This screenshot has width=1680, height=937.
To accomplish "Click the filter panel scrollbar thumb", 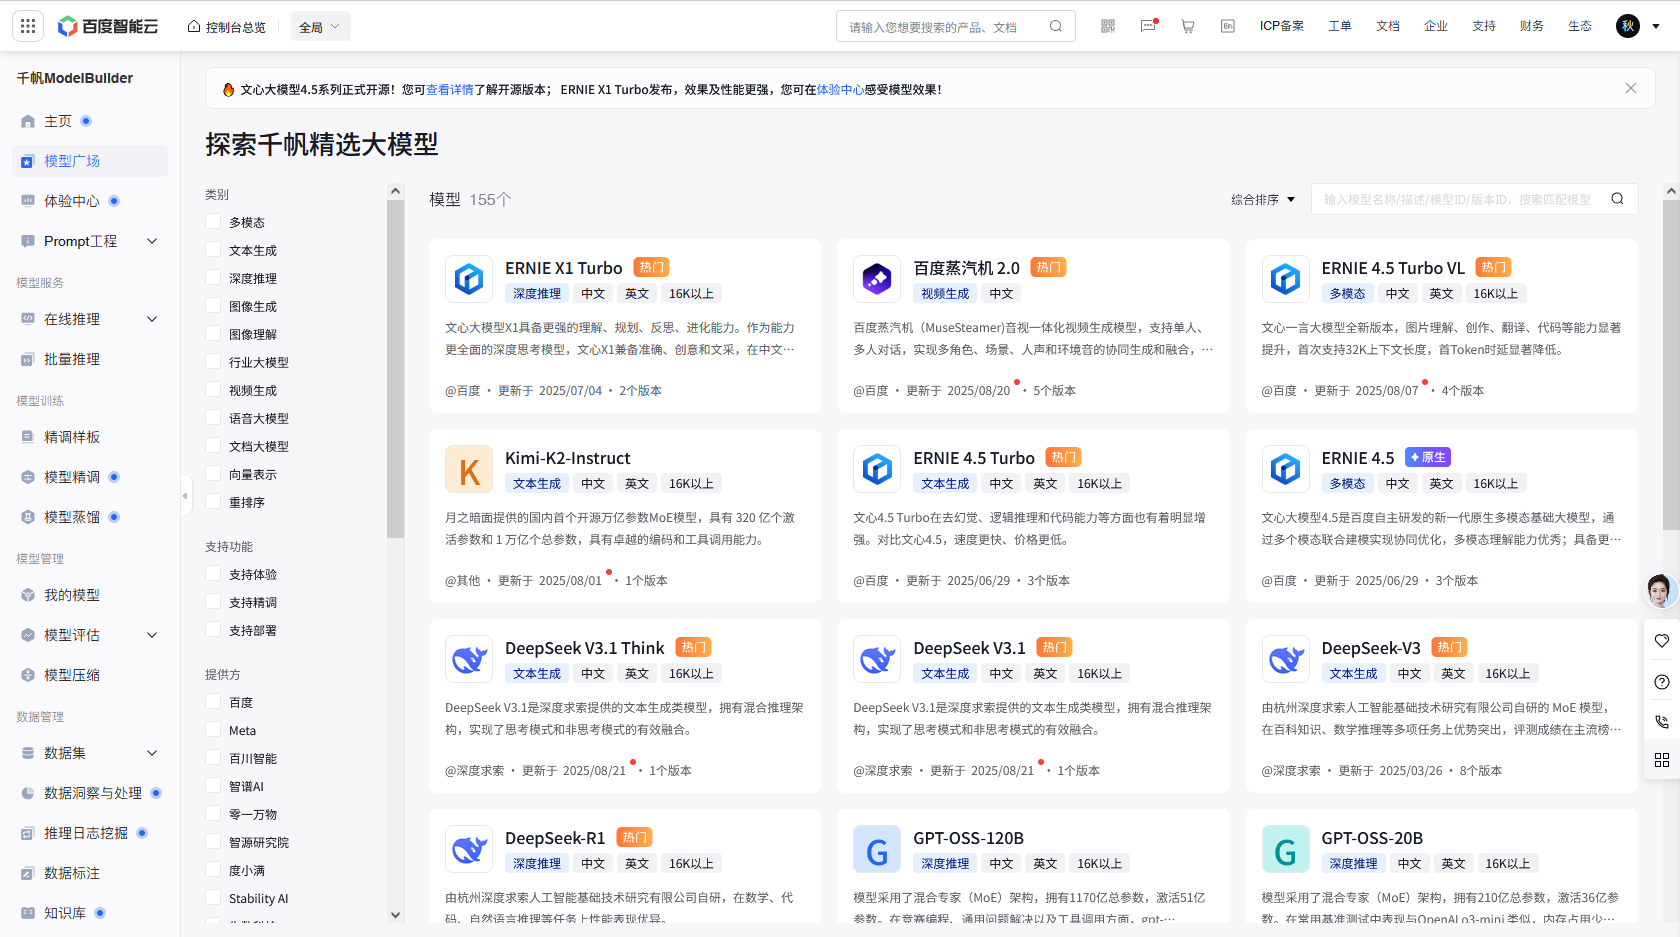I will click(395, 368).
